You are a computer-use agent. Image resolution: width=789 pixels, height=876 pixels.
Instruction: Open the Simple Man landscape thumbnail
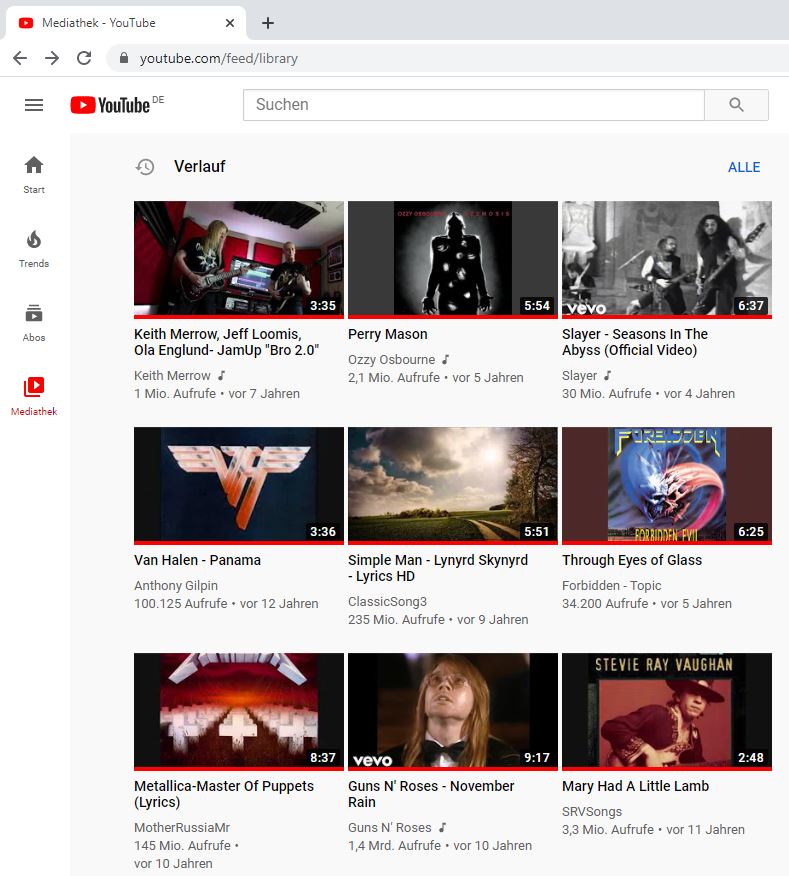click(x=453, y=485)
